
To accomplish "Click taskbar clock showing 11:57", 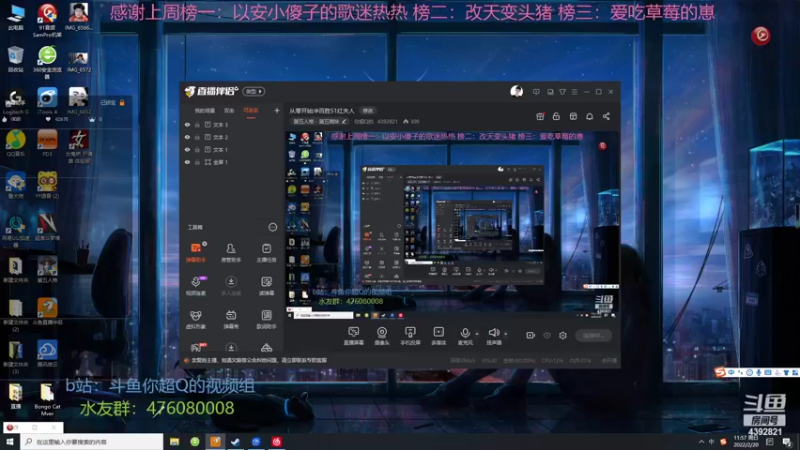I will (x=745, y=441).
